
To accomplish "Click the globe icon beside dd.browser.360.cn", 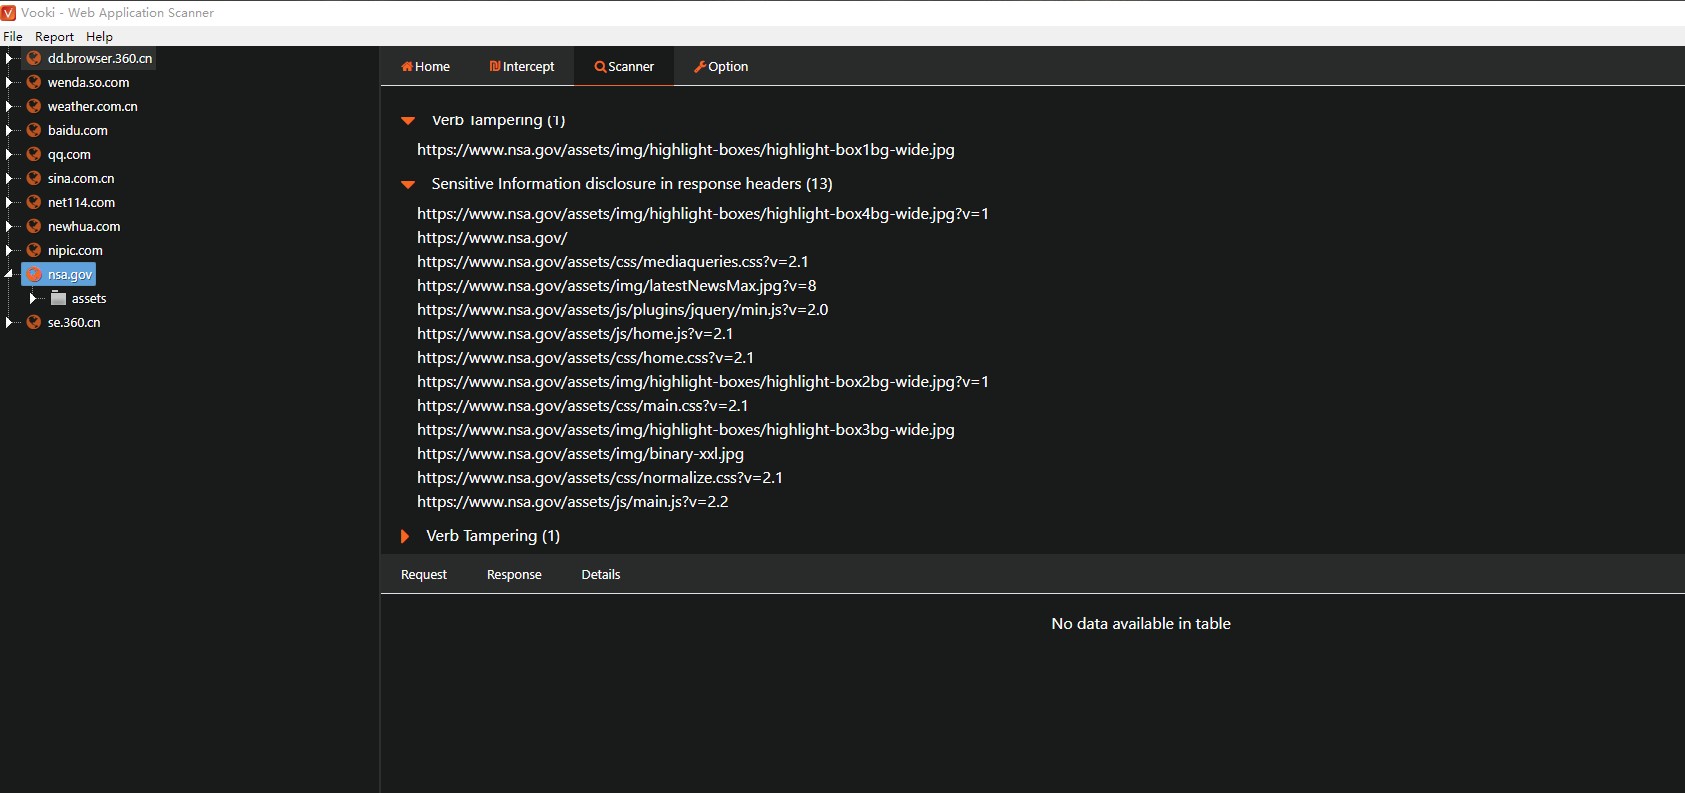I will tap(34, 58).
